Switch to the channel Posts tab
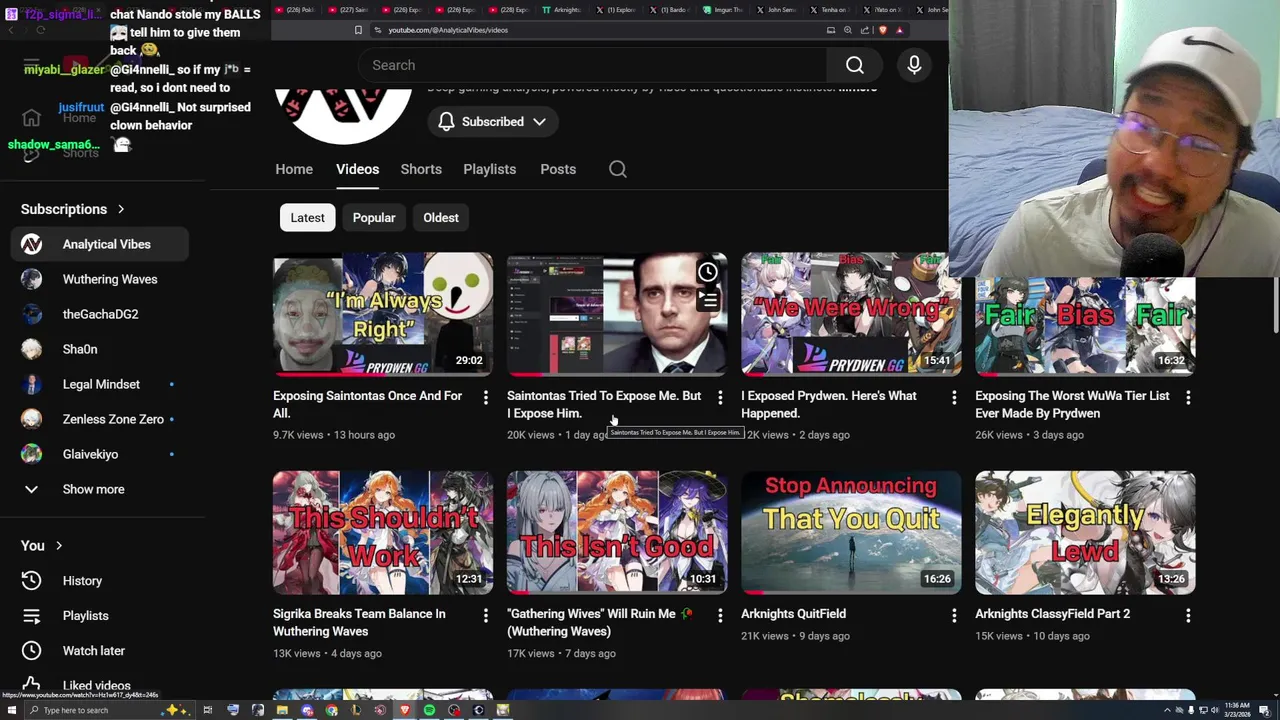 [x=558, y=169]
